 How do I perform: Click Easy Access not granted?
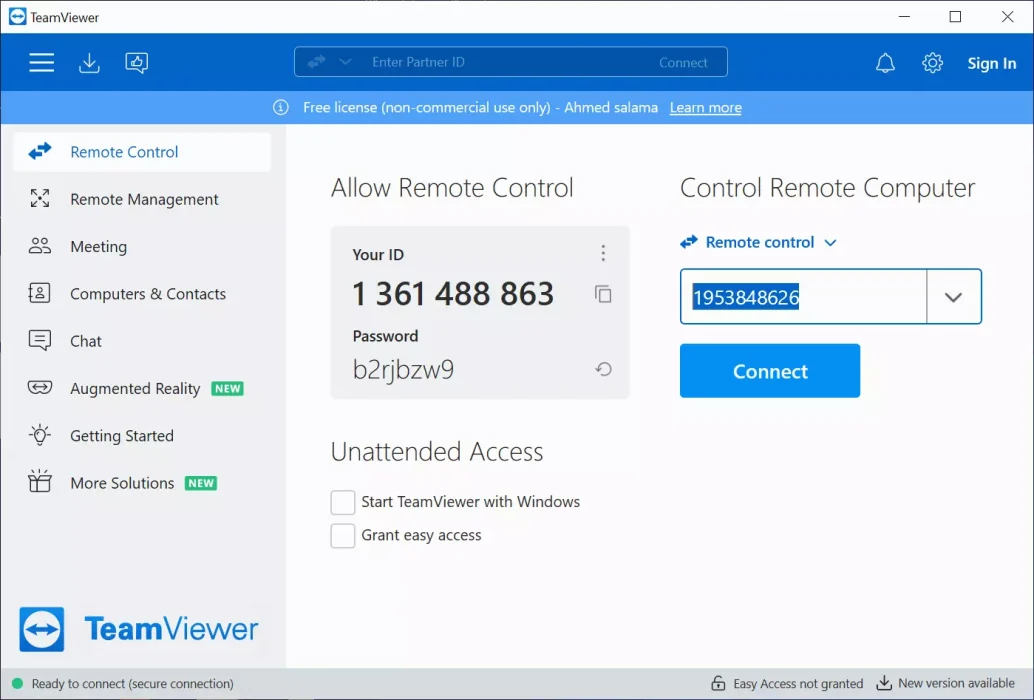tap(798, 684)
